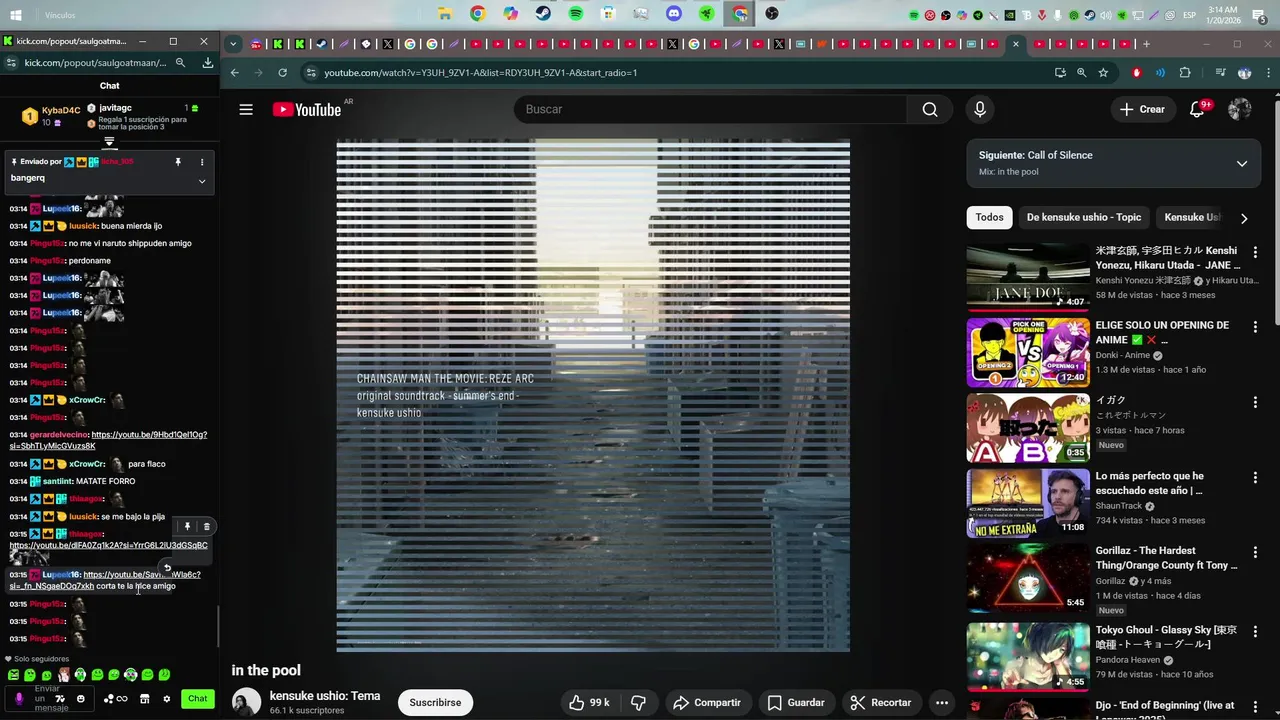
Task: Click the points infinity icon in chat
Action: coord(115,699)
